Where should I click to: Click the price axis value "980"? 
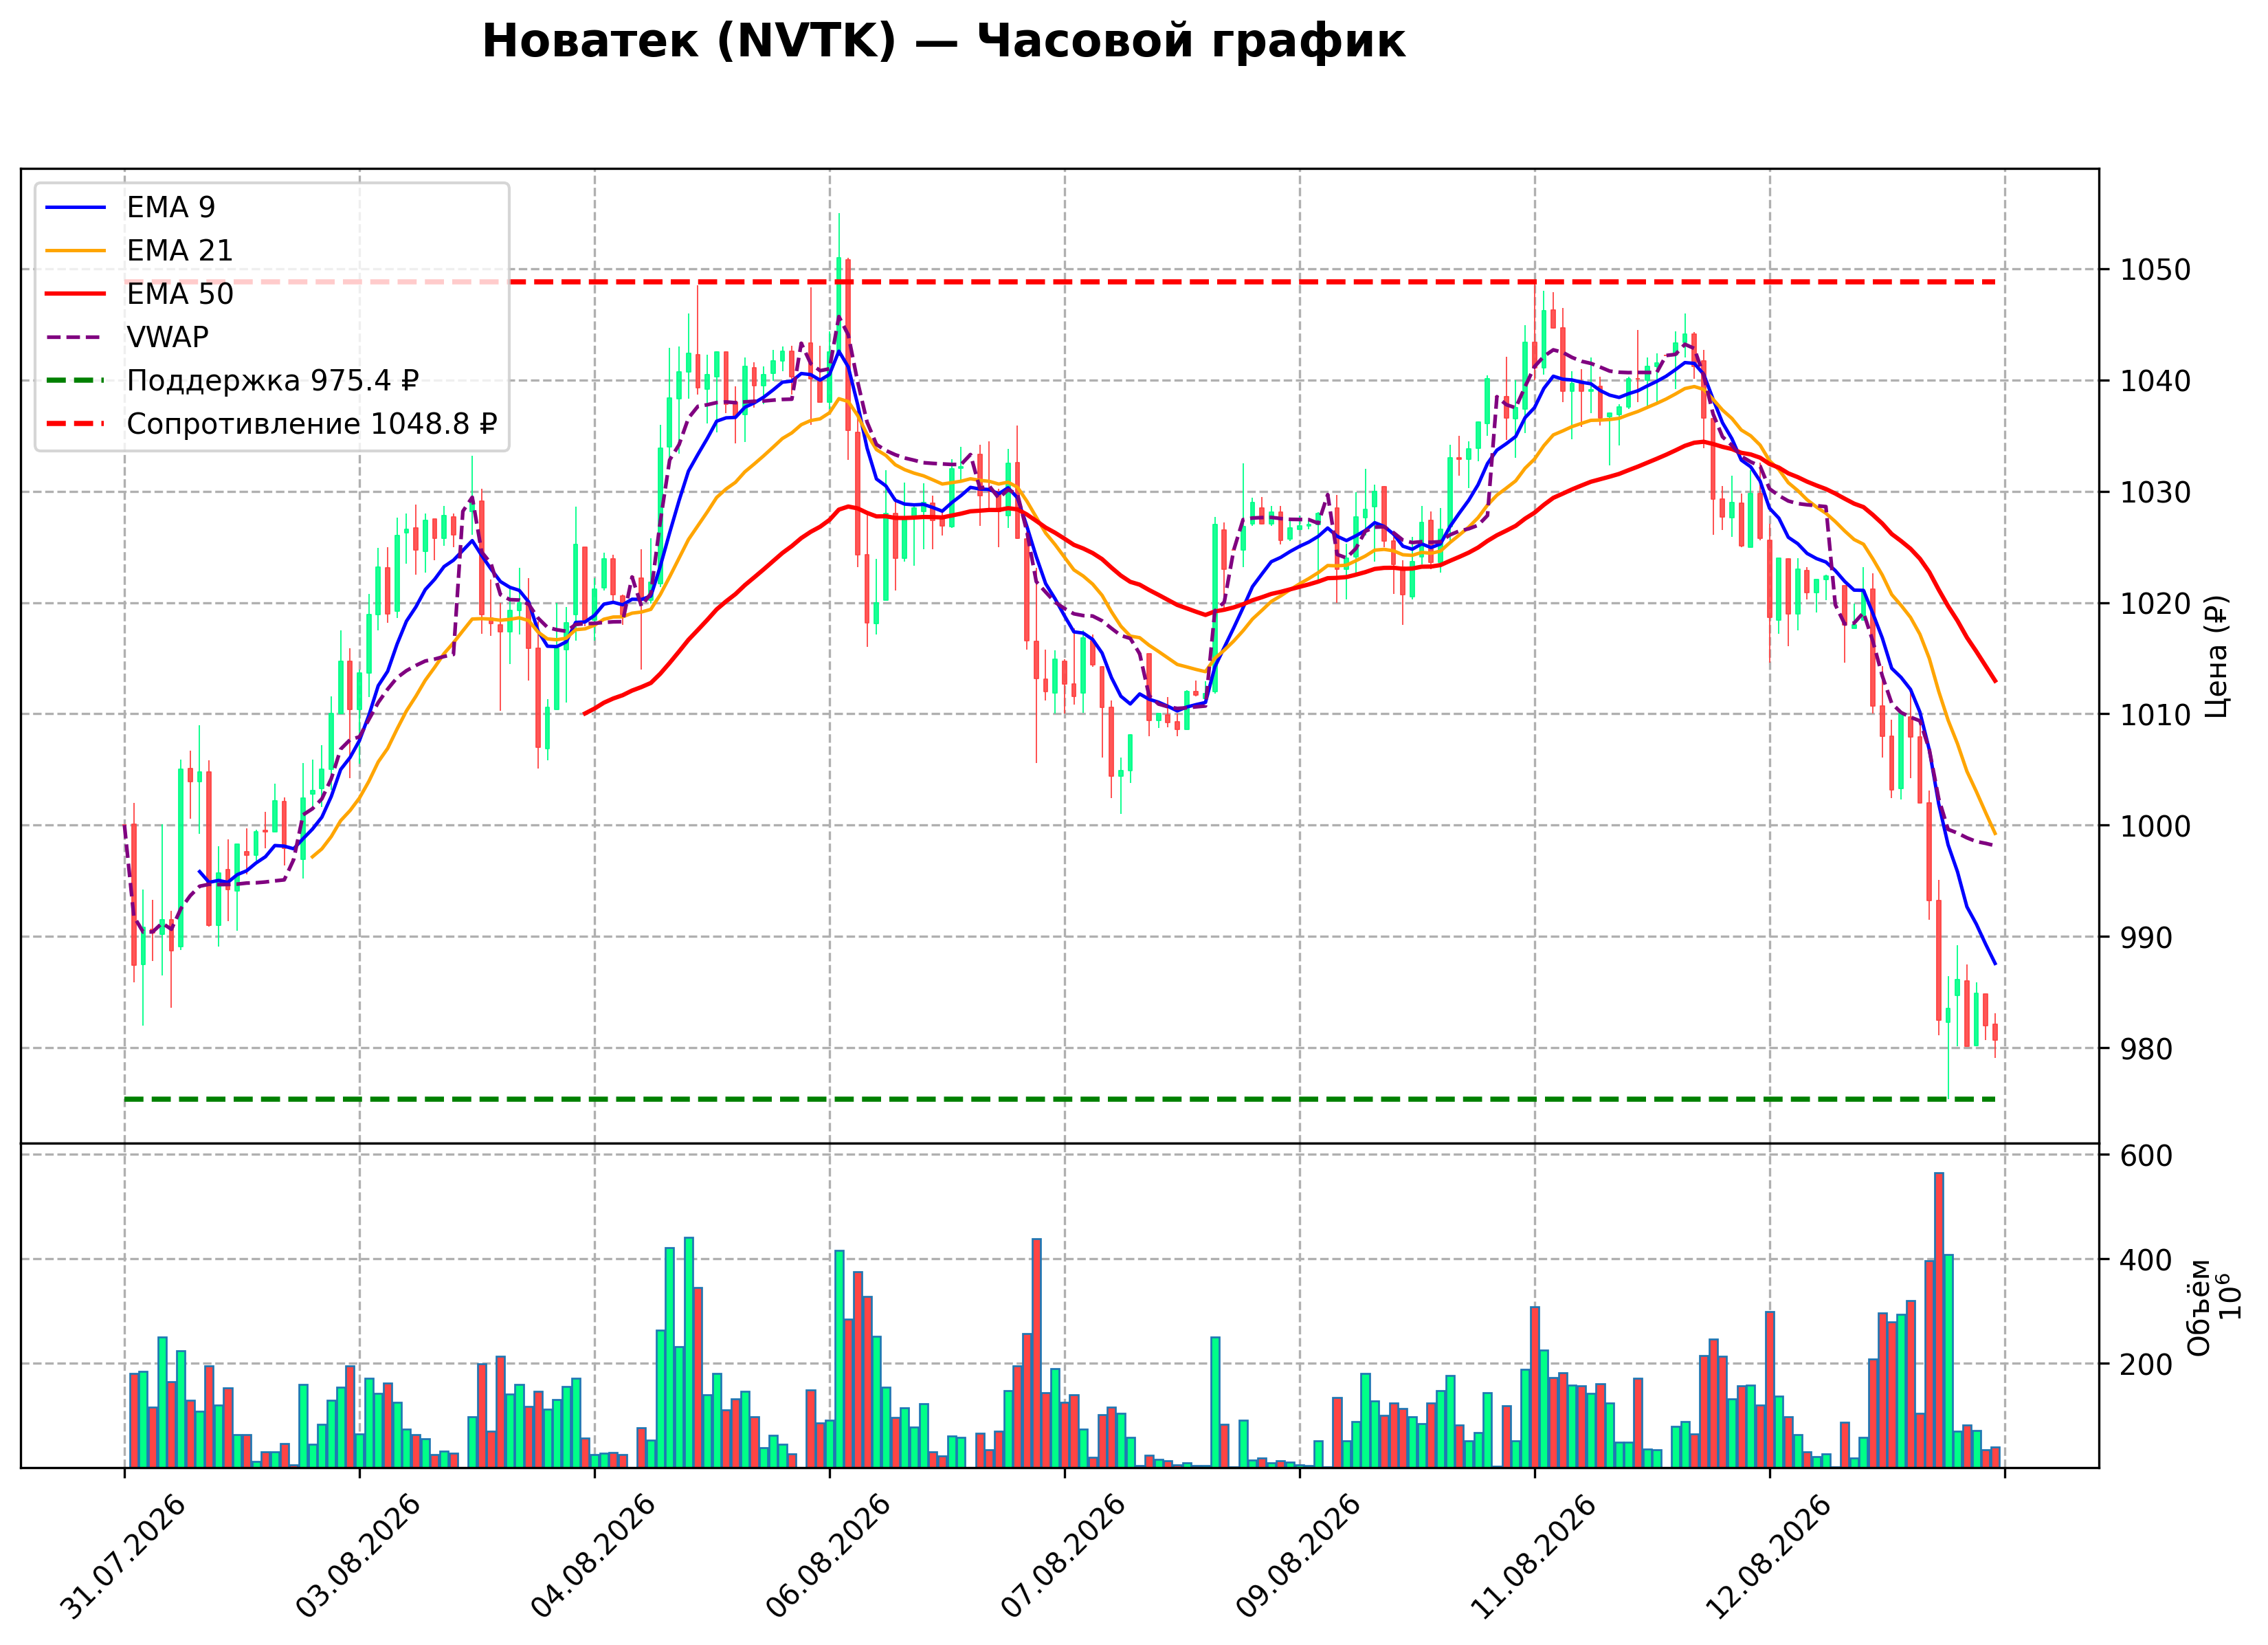pyautogui.click(x=2145, y=1049)
